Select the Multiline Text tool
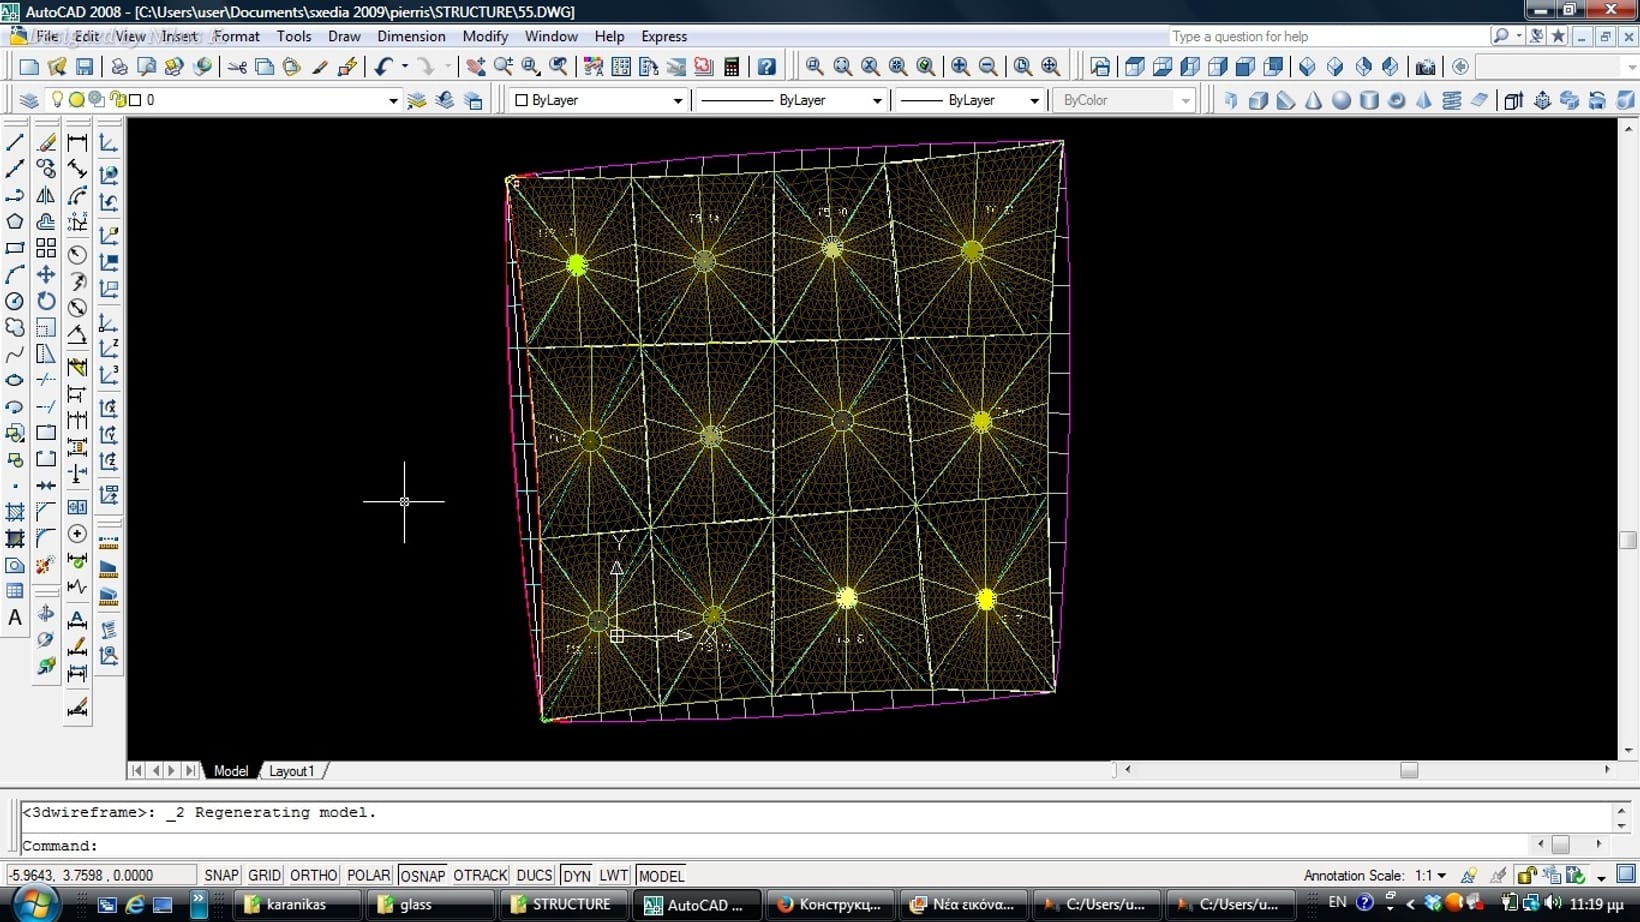 tap(15, 618)
